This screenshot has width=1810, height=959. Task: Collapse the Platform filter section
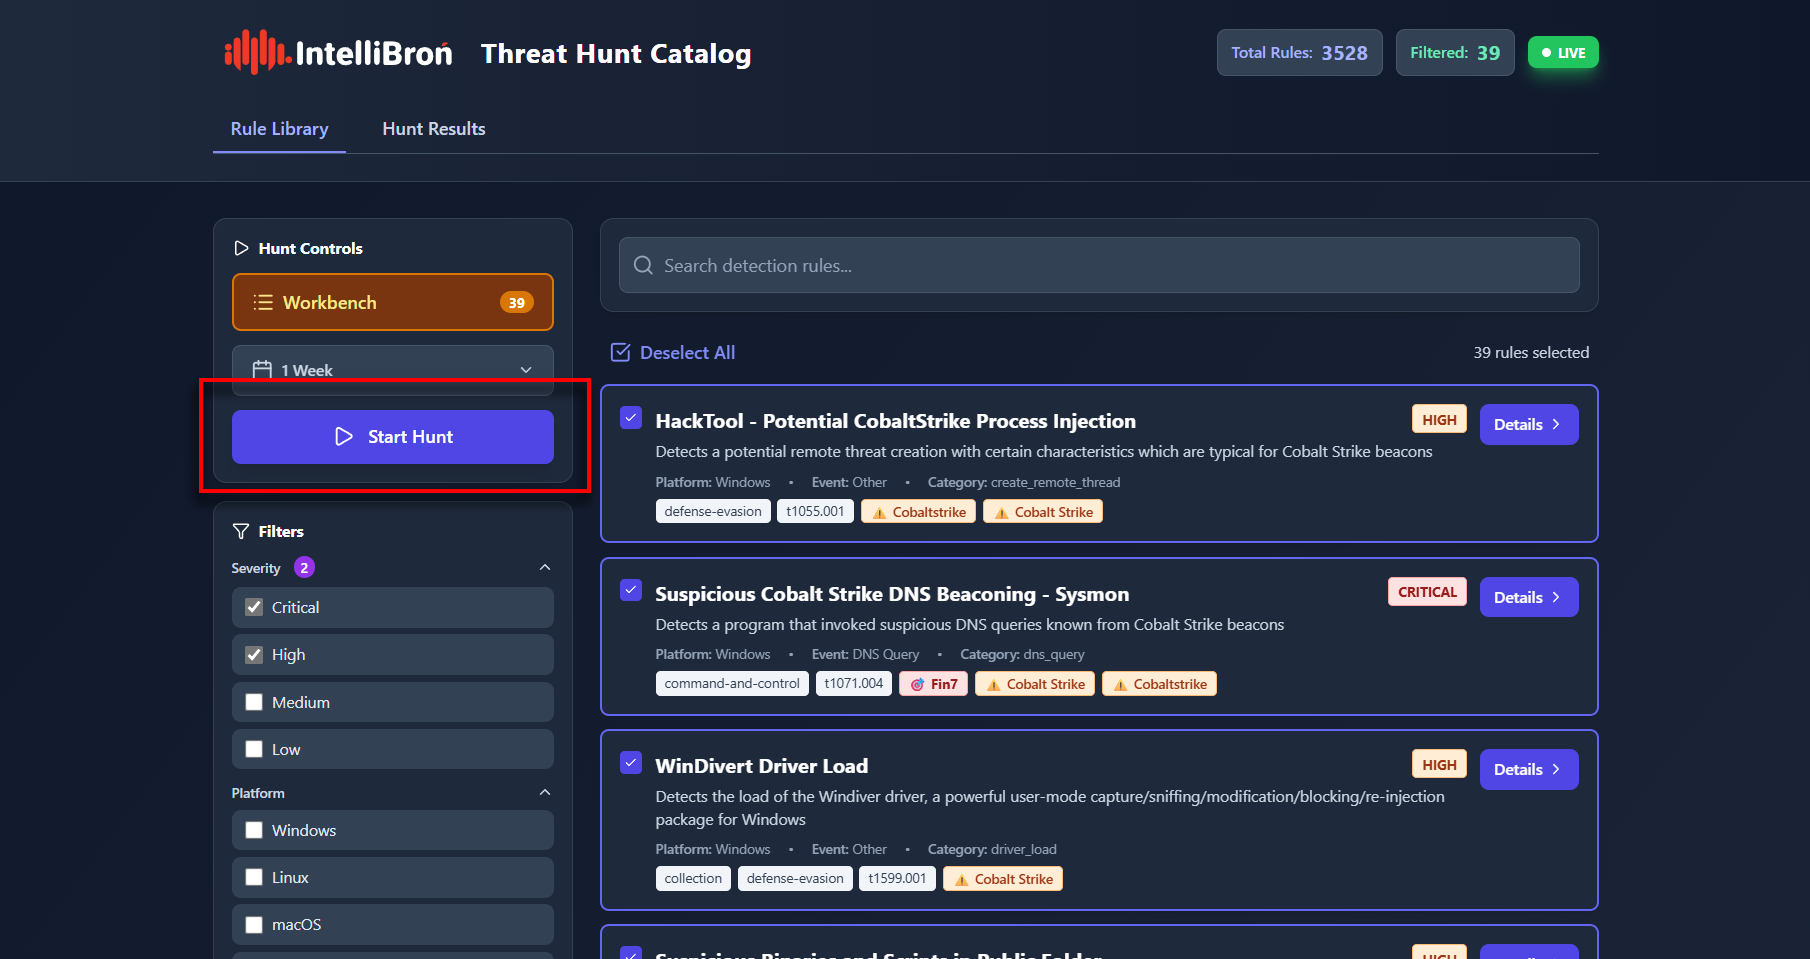click(545, 793)
